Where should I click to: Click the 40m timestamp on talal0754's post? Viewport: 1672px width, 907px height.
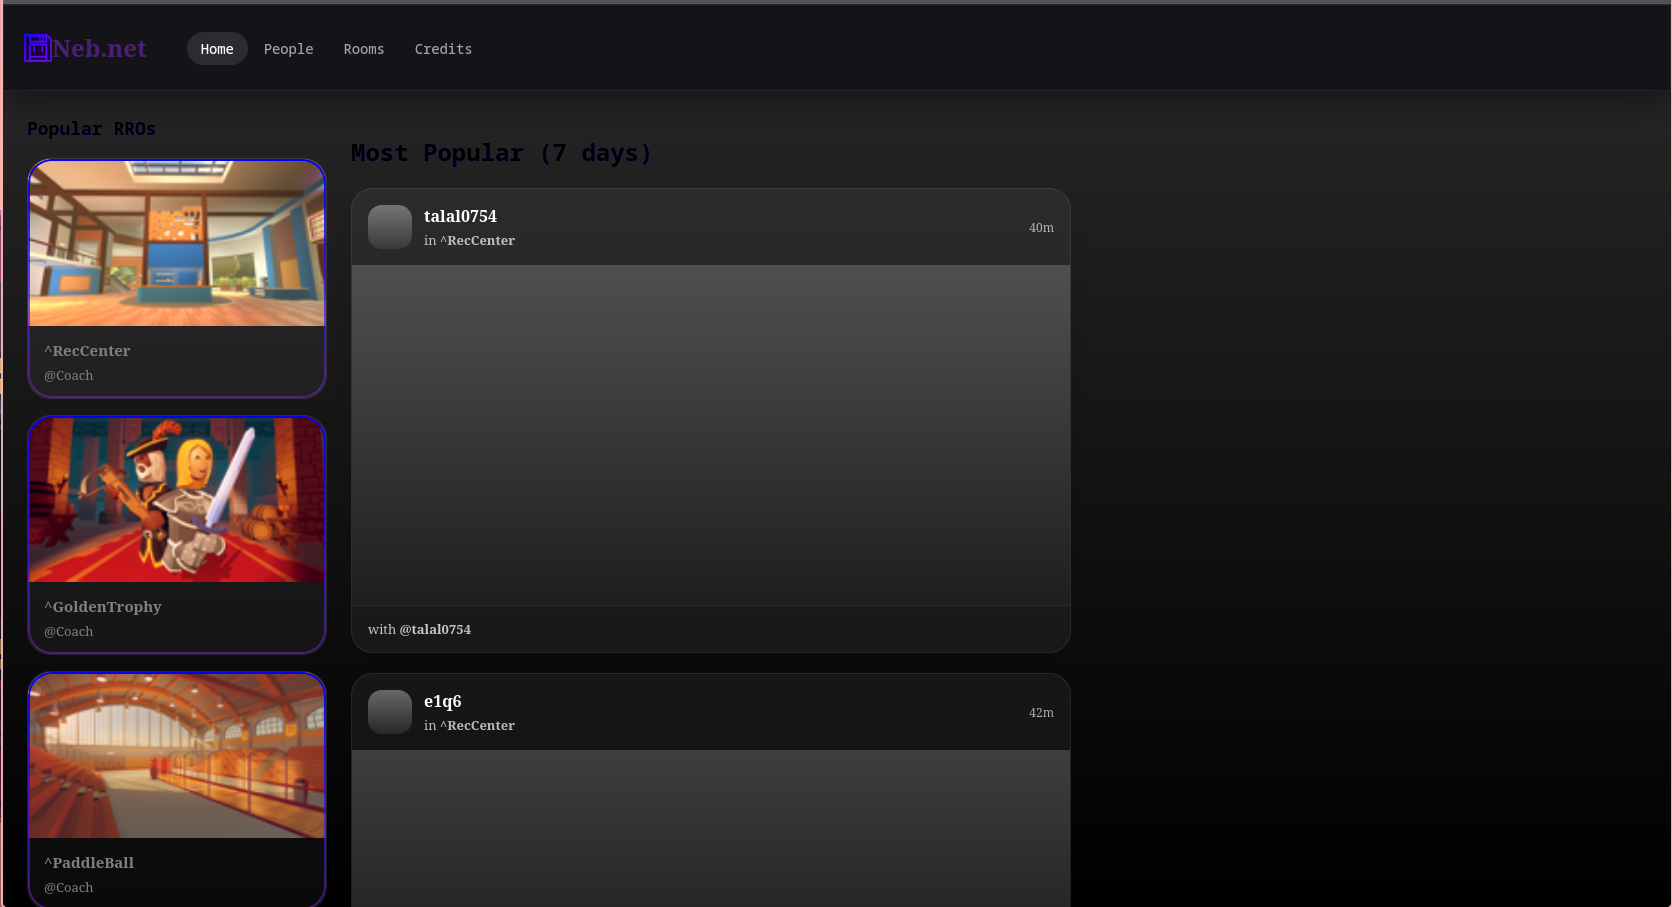click(1041, 228)
